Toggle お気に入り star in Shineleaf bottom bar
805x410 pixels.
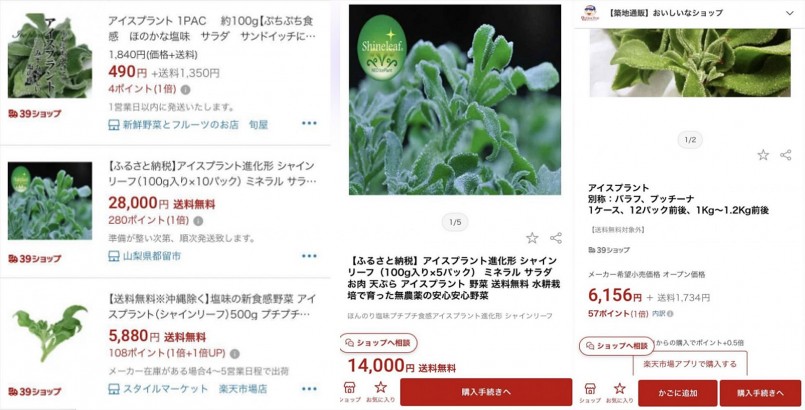click(380, 392)
